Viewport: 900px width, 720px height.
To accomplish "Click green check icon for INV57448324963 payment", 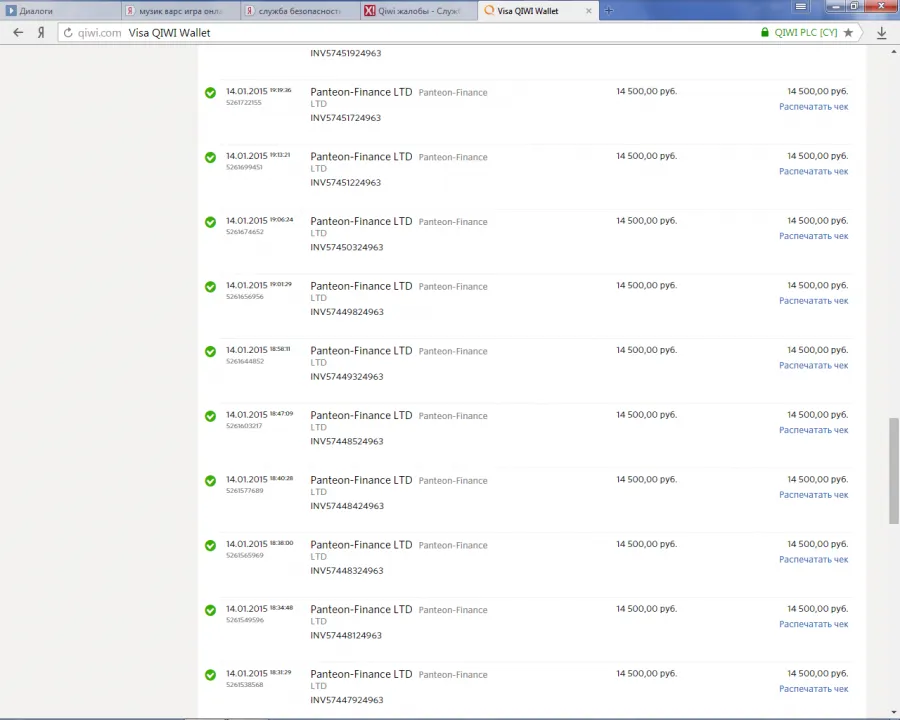I will coord(211,545).
